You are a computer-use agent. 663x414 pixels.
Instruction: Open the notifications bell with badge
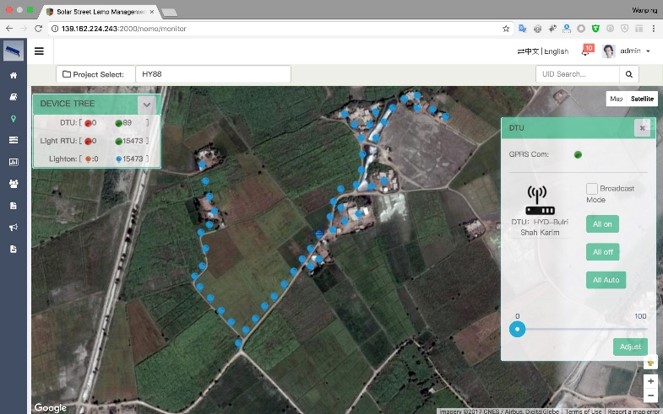[x=586, y=51]
